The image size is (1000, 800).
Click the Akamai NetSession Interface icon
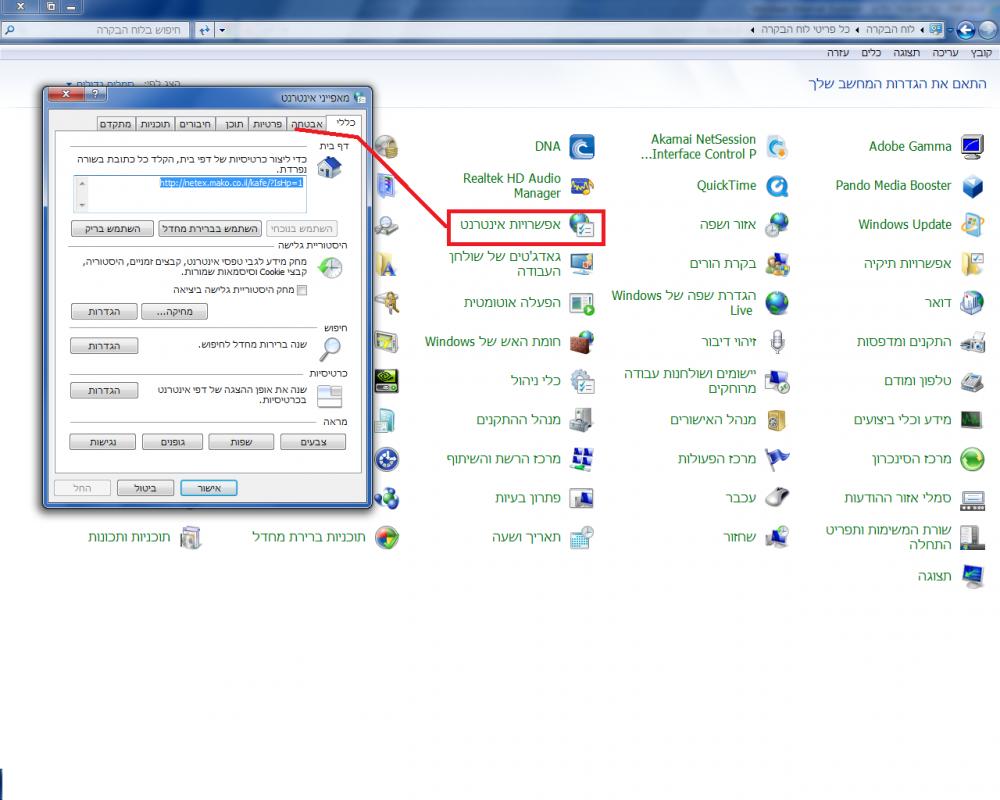click(x=776, y=147)
